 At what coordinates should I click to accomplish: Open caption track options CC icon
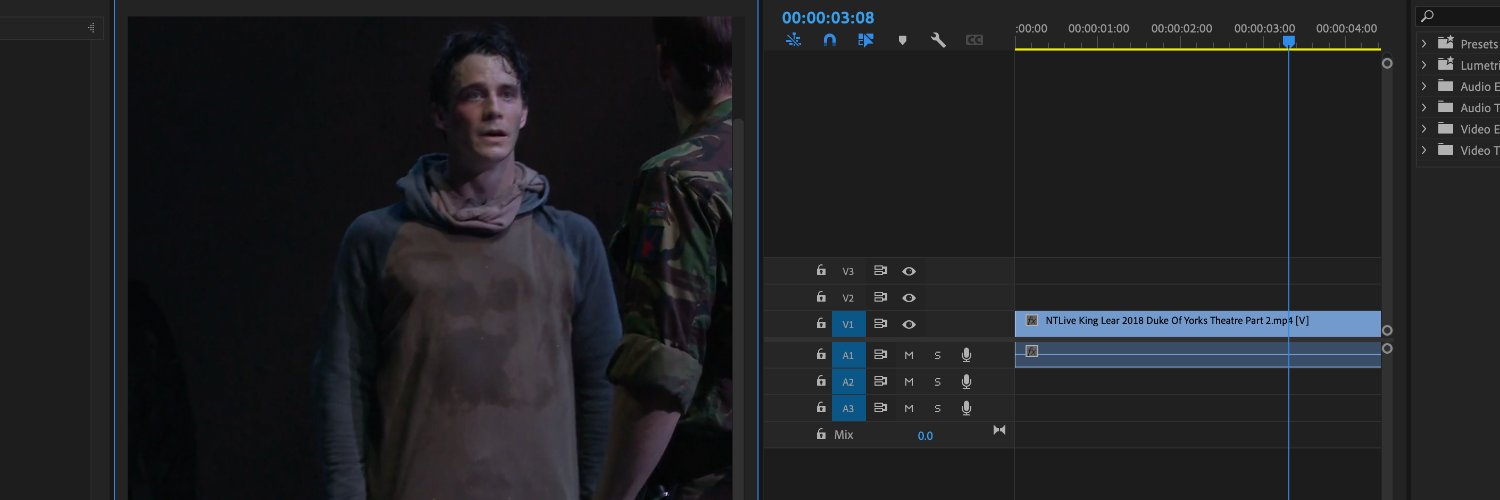974,40
